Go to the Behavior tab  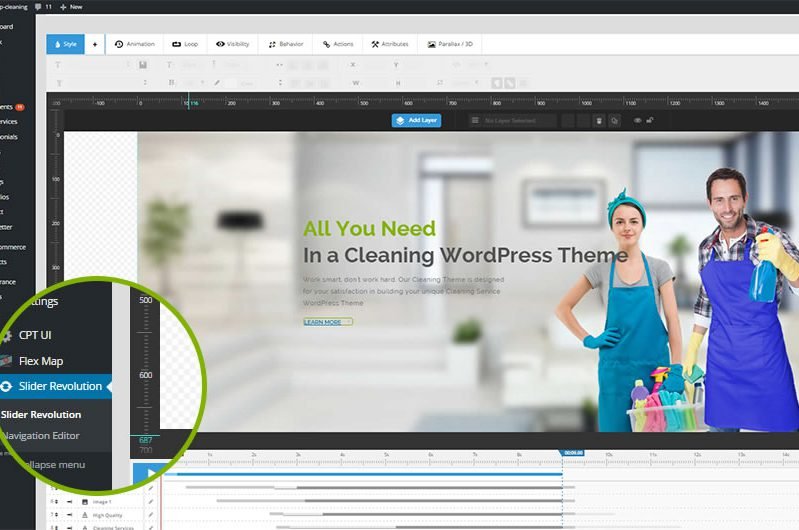tap(286, 44)
